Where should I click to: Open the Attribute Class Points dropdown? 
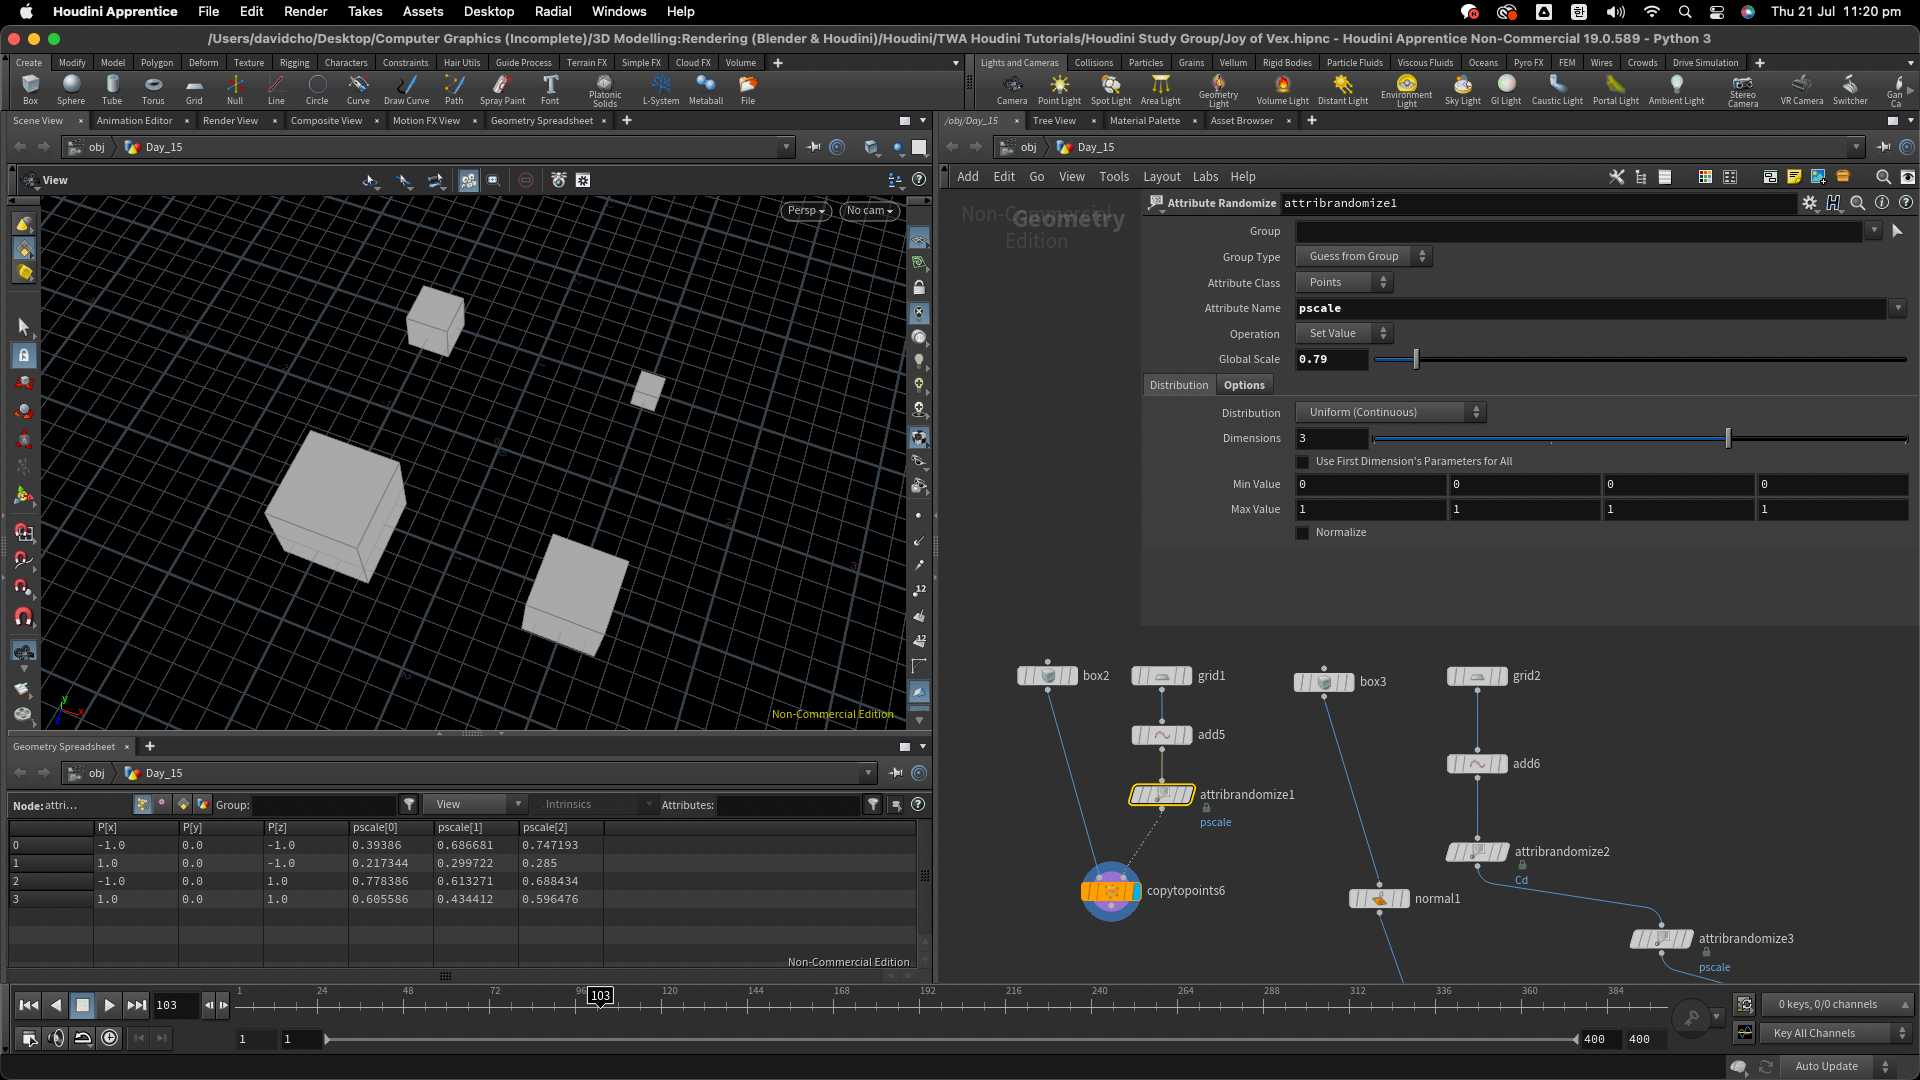click(x=1344, y=283)
